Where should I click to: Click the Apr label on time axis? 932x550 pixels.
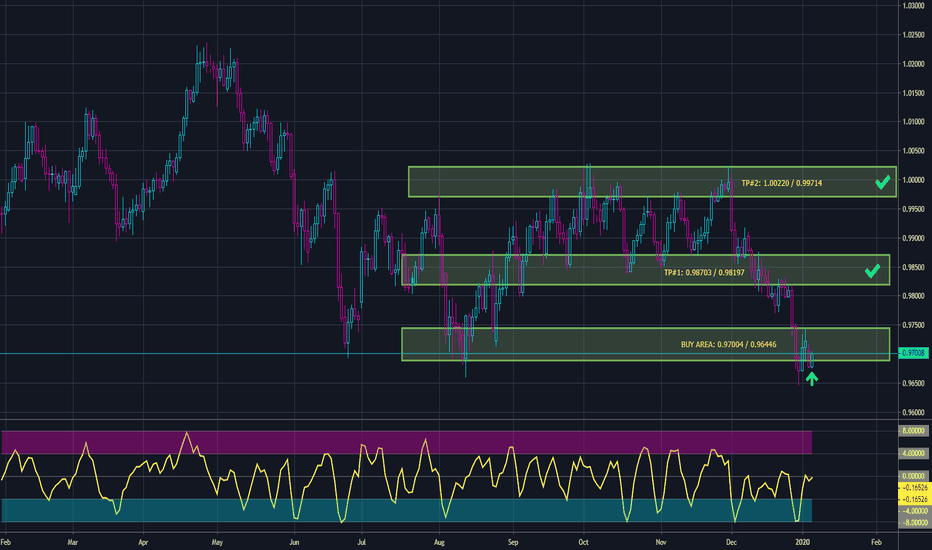[143, 542]
